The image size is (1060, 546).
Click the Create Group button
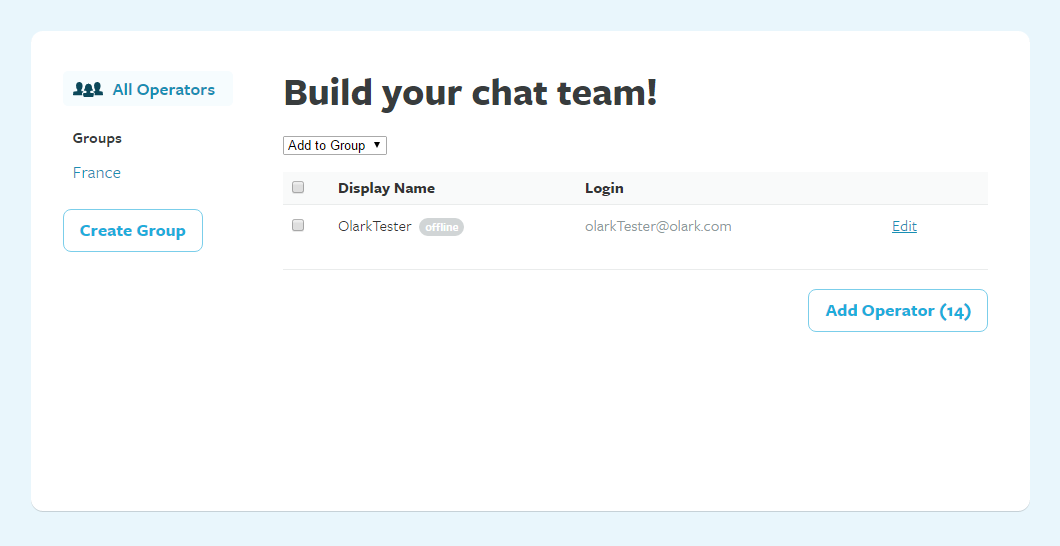tap(133, 231)
